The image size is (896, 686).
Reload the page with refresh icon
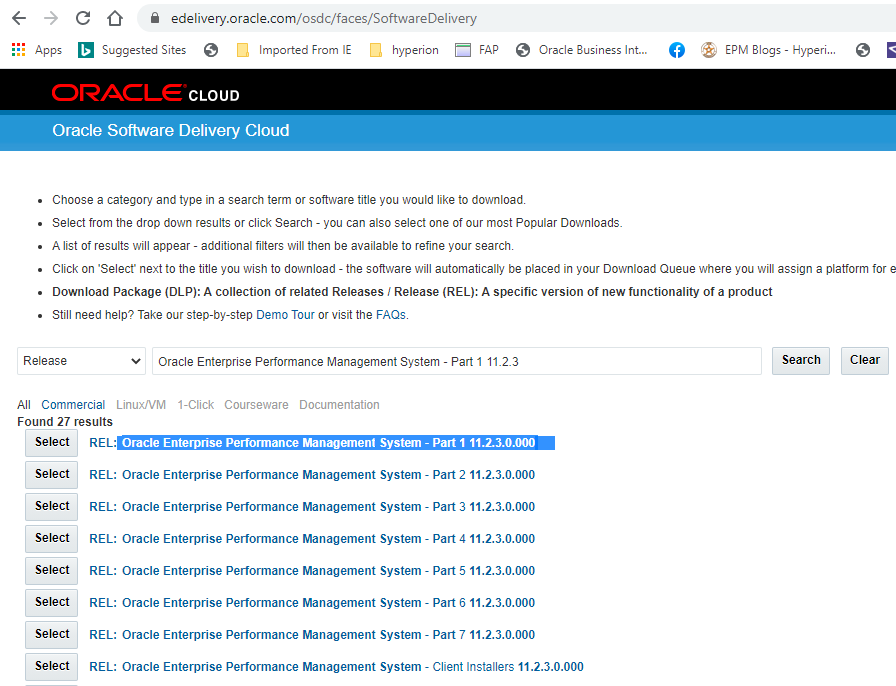coord(83,18)
